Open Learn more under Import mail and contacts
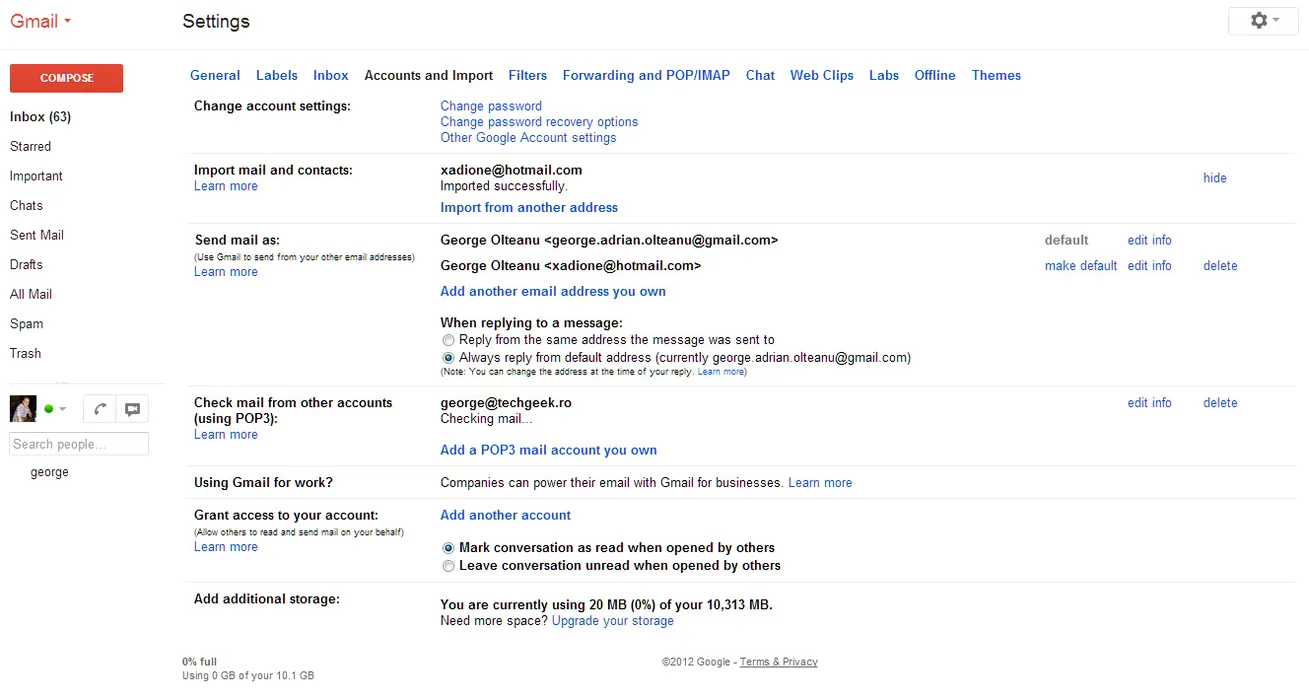This screenshot has height=700, width=1309. click(226, 186)
